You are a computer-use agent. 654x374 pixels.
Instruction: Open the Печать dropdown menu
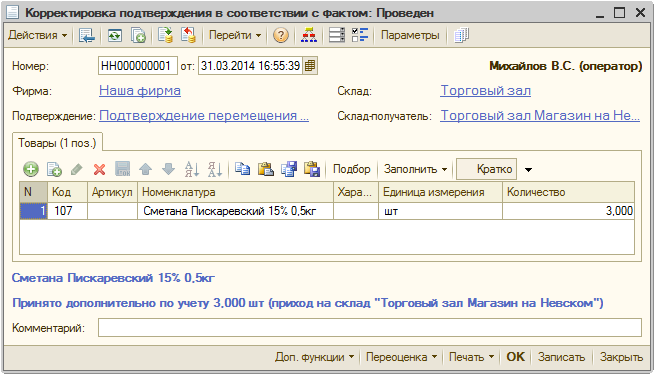pyautogui.click(x=471, y=357)
